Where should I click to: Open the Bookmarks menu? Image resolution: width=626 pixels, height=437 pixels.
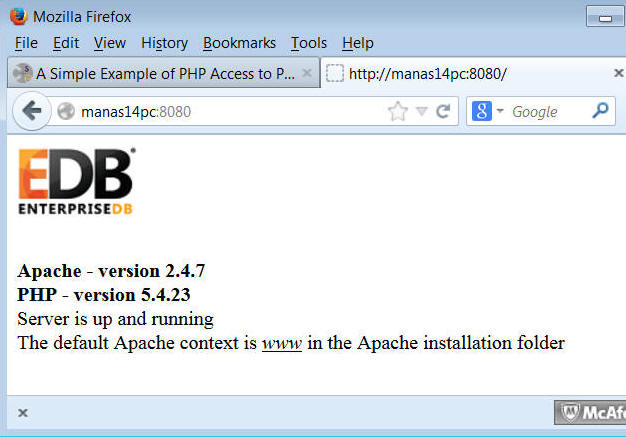click(x=239, y=43)
